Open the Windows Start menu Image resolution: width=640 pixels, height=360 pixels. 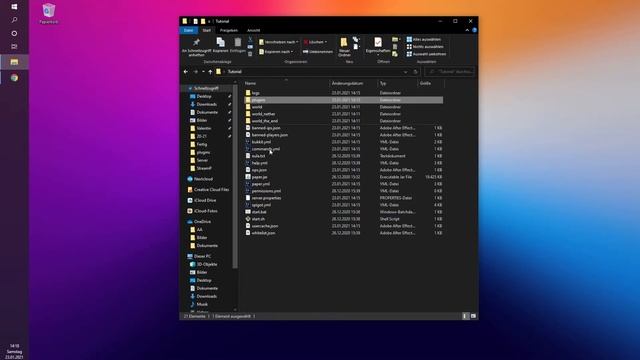[14, 7]
